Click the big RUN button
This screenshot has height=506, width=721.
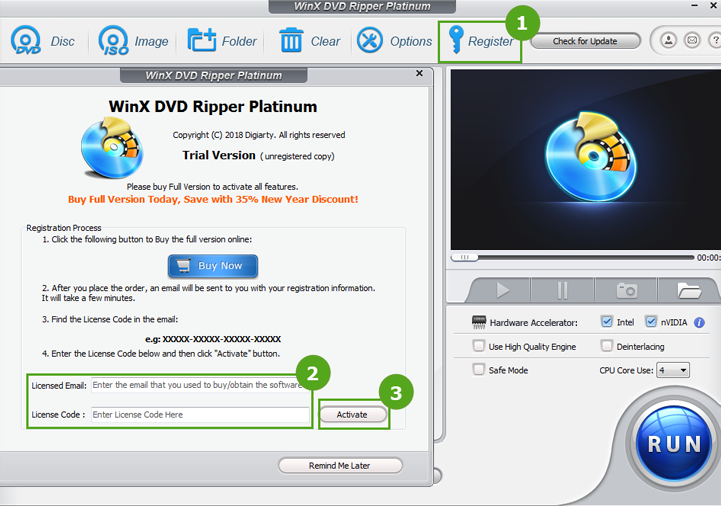675,443
